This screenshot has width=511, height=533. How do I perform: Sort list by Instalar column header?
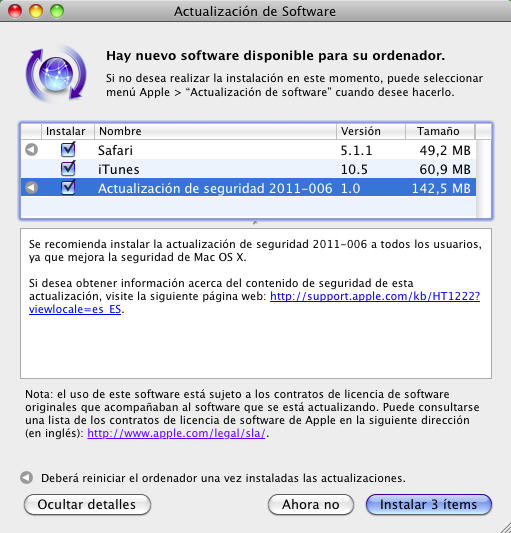tap(68, 131)
